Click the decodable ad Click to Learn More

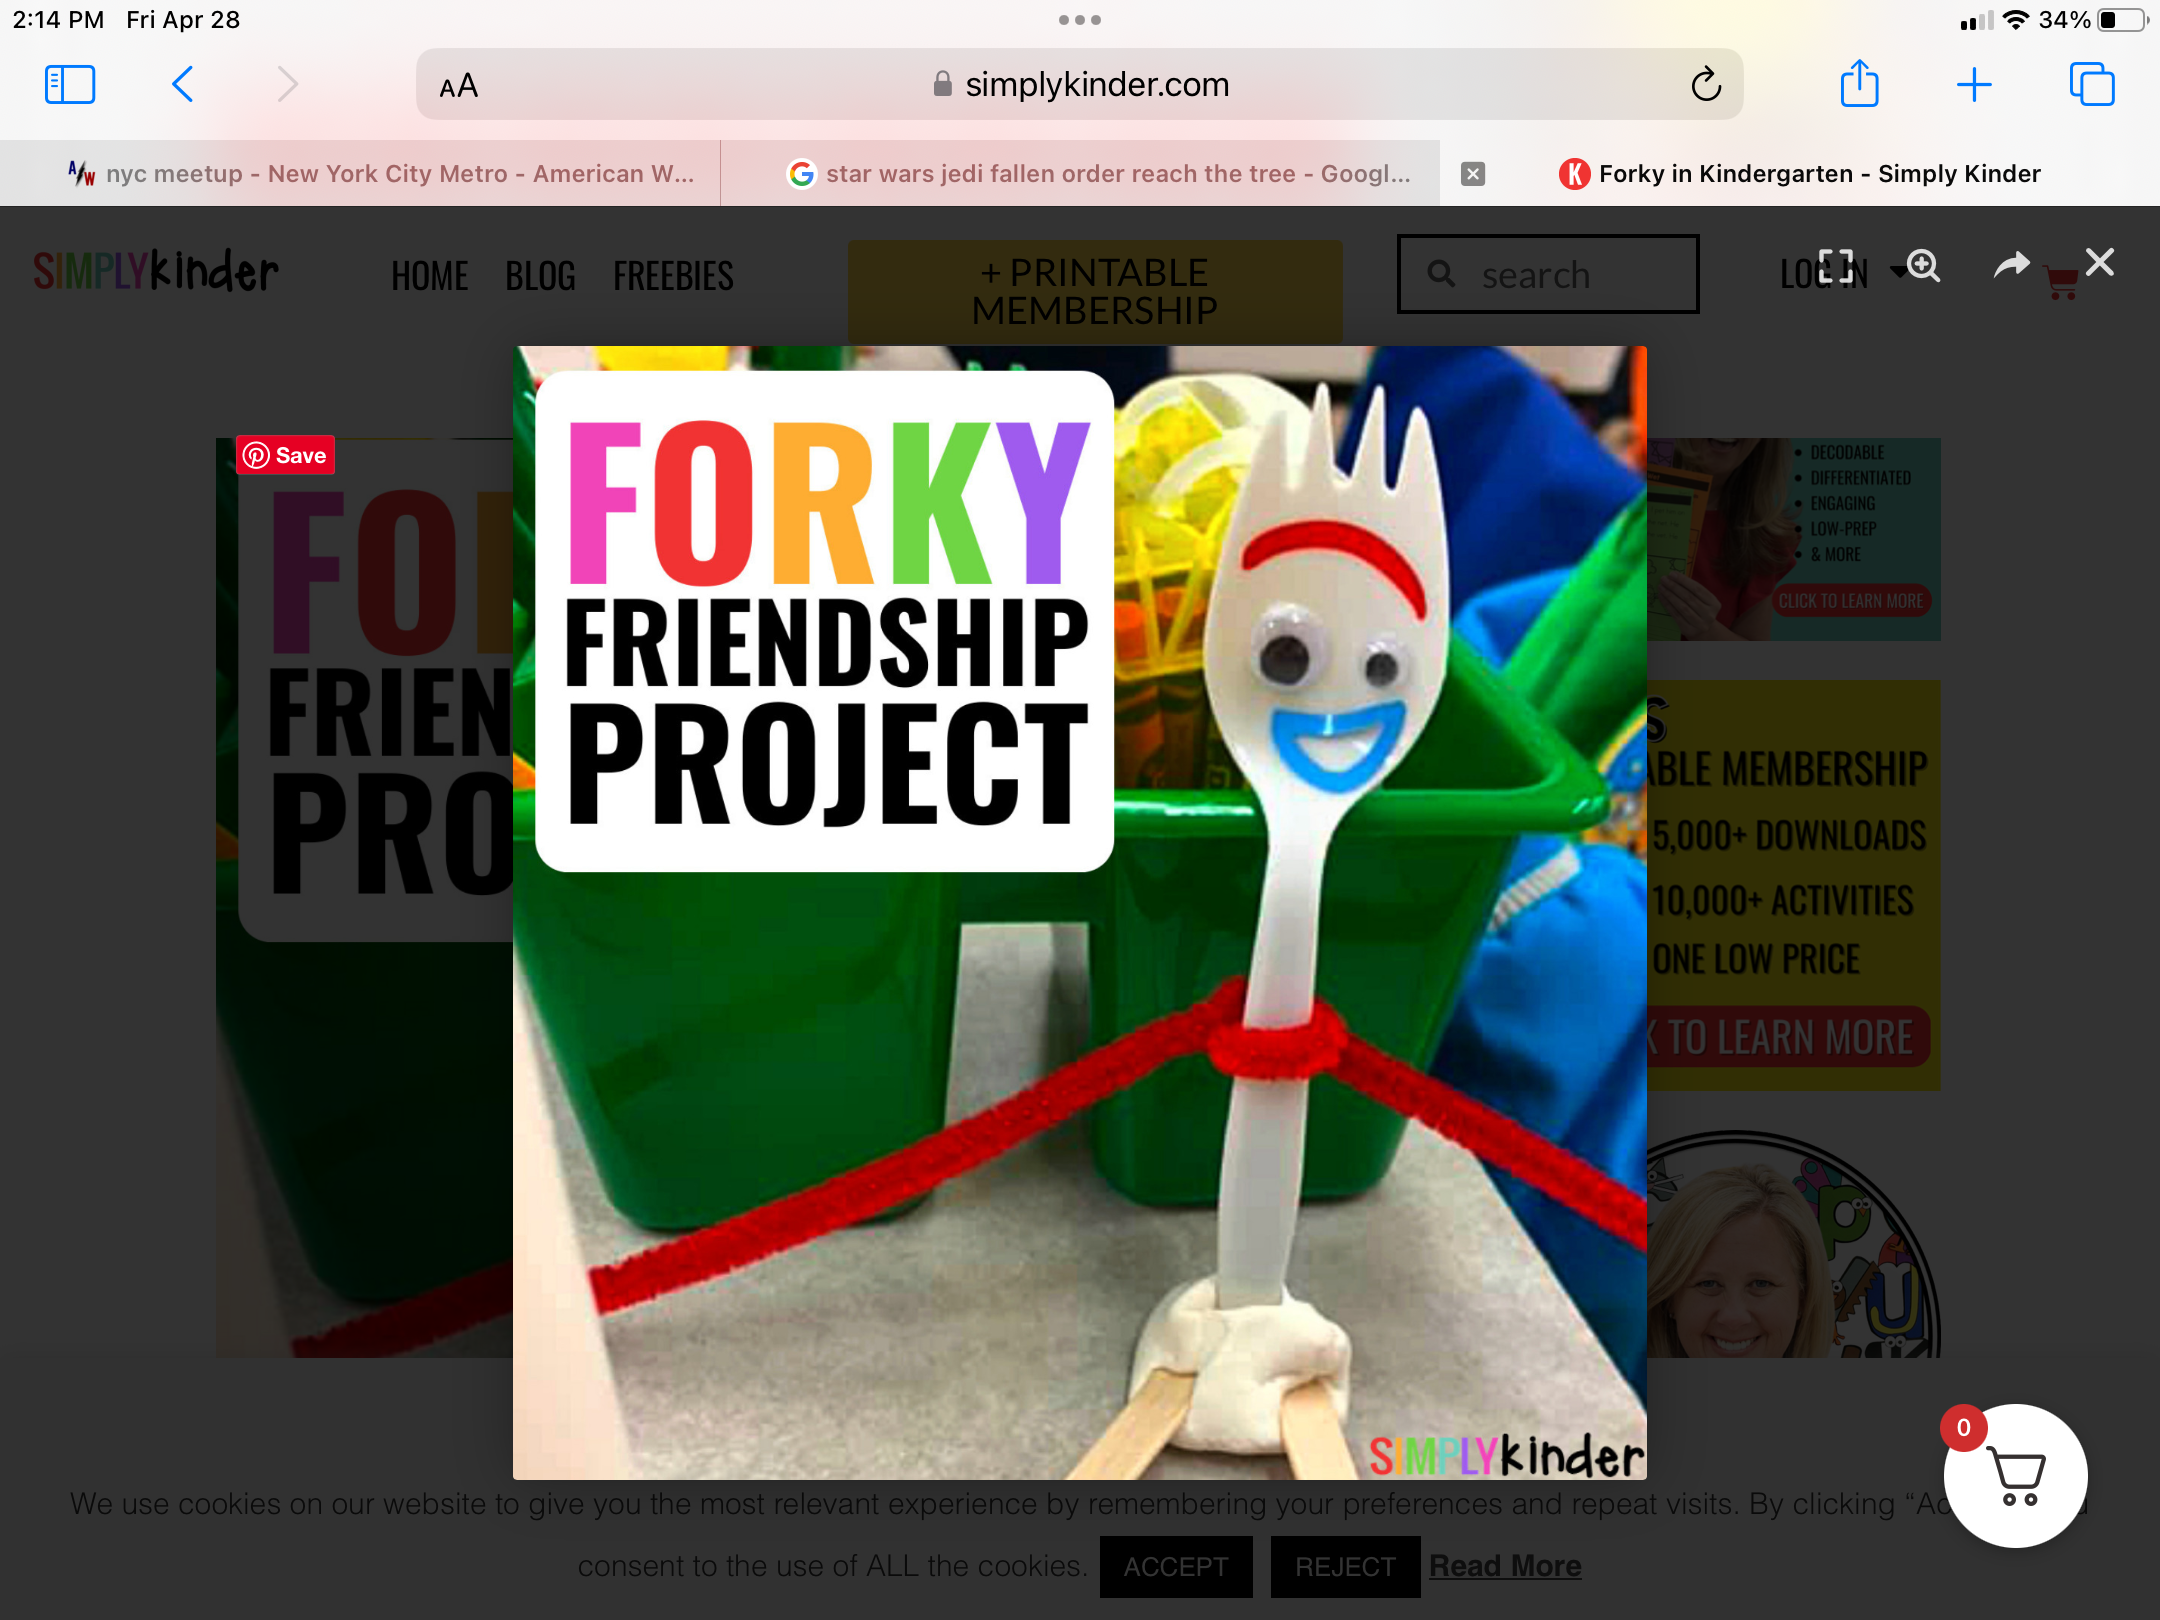(x=1851, y=601)
